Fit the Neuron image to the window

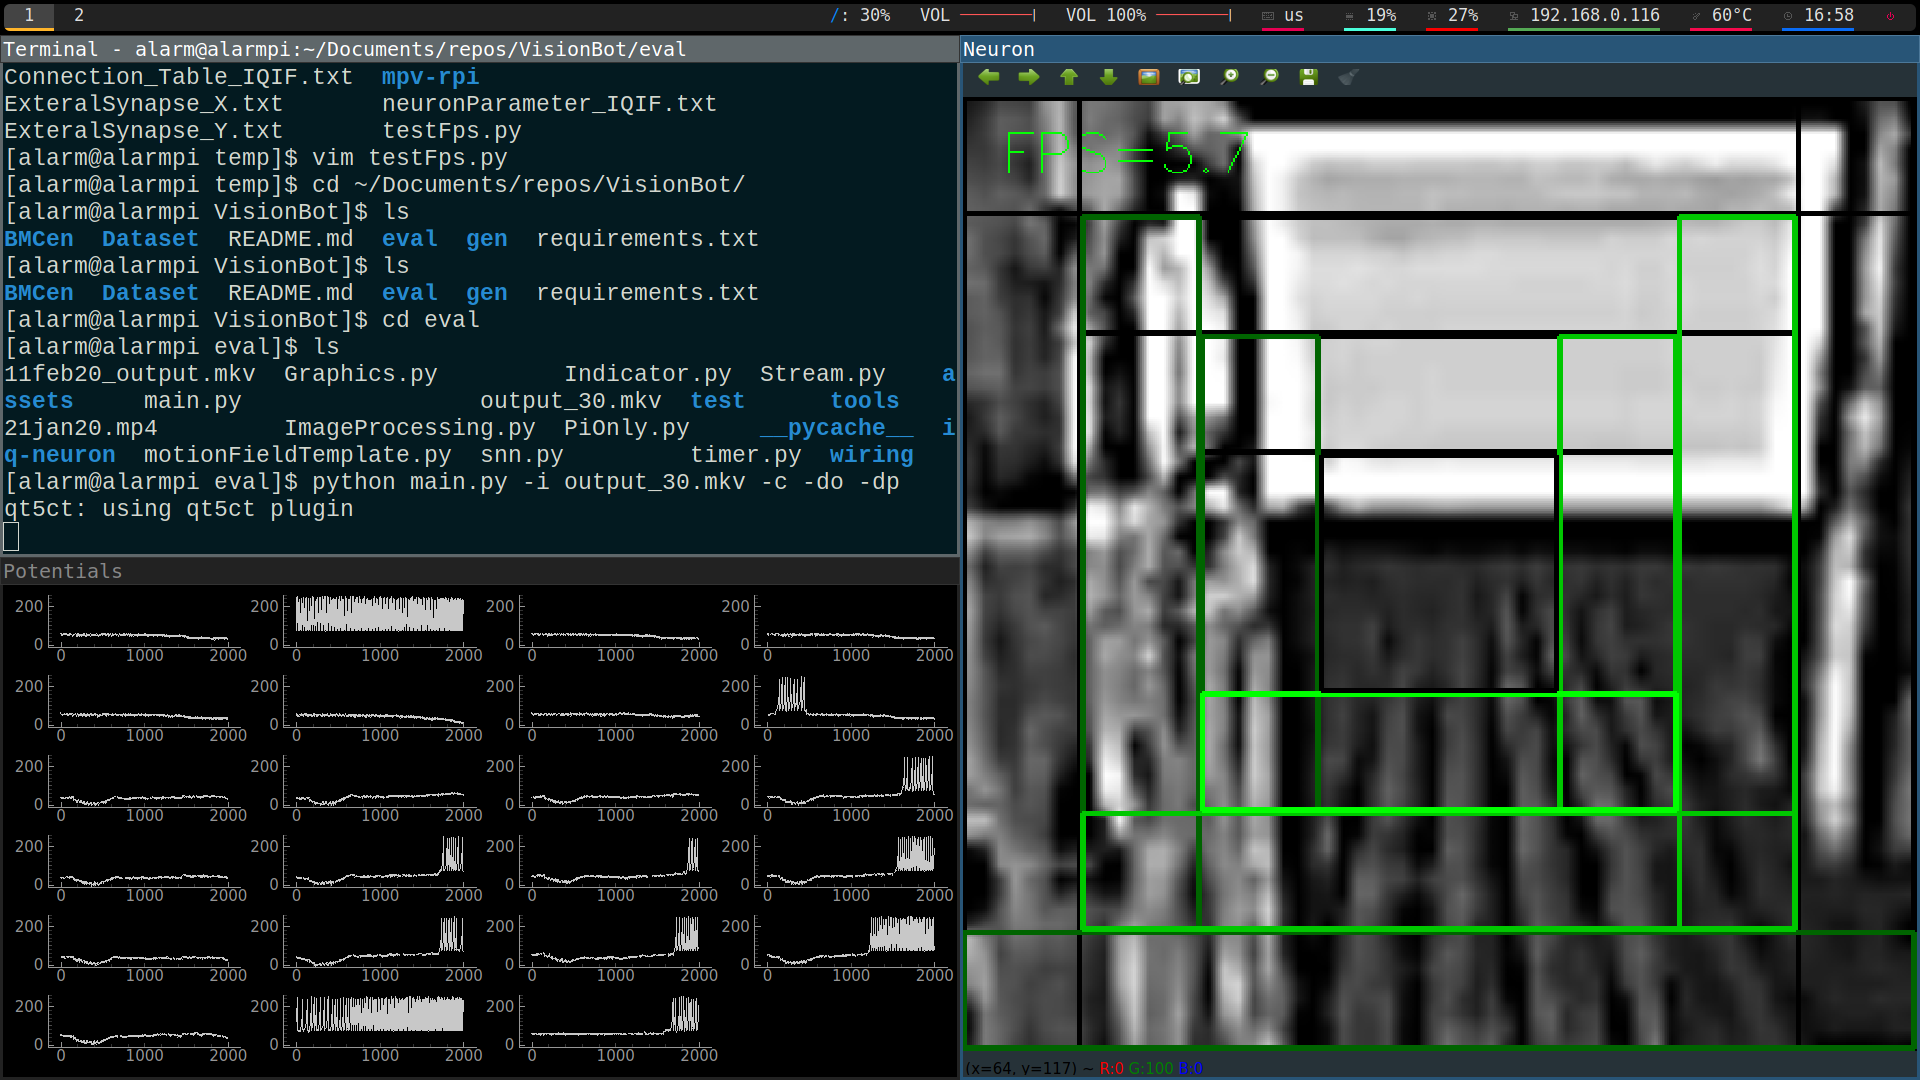click(1189, 77)
